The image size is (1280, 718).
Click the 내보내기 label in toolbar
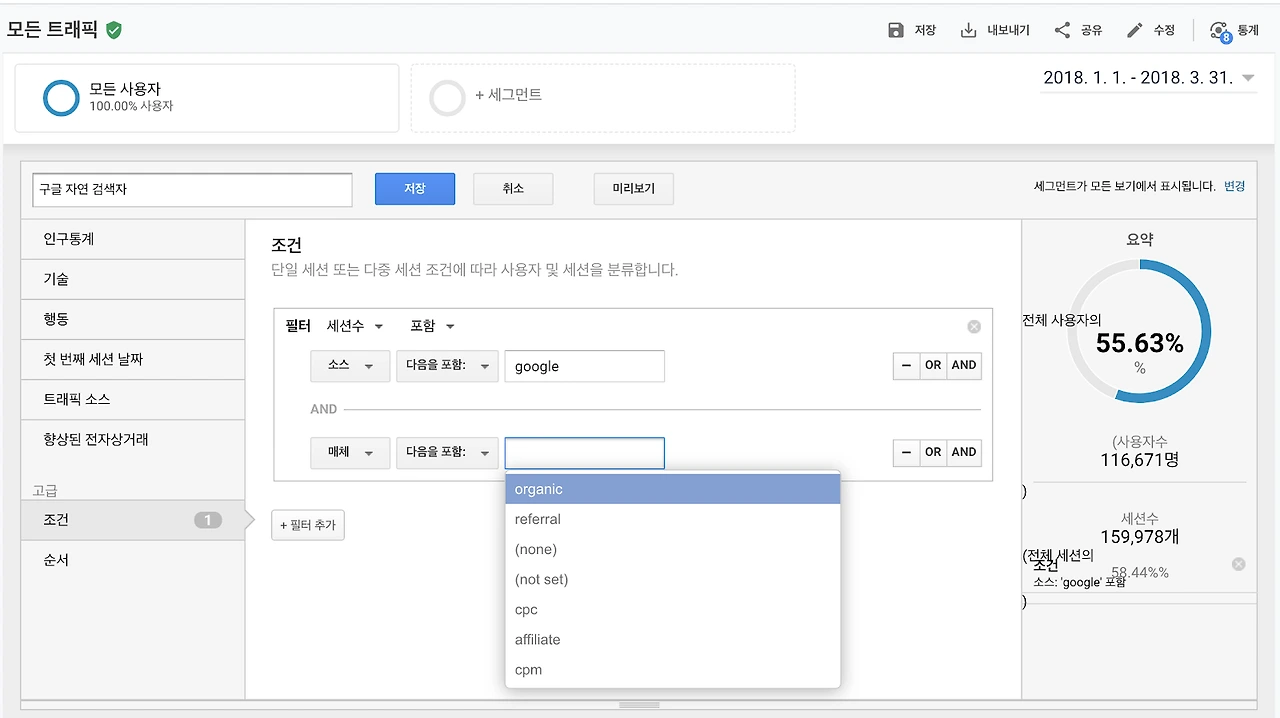pyautogui.click(x=1008, y=31)
